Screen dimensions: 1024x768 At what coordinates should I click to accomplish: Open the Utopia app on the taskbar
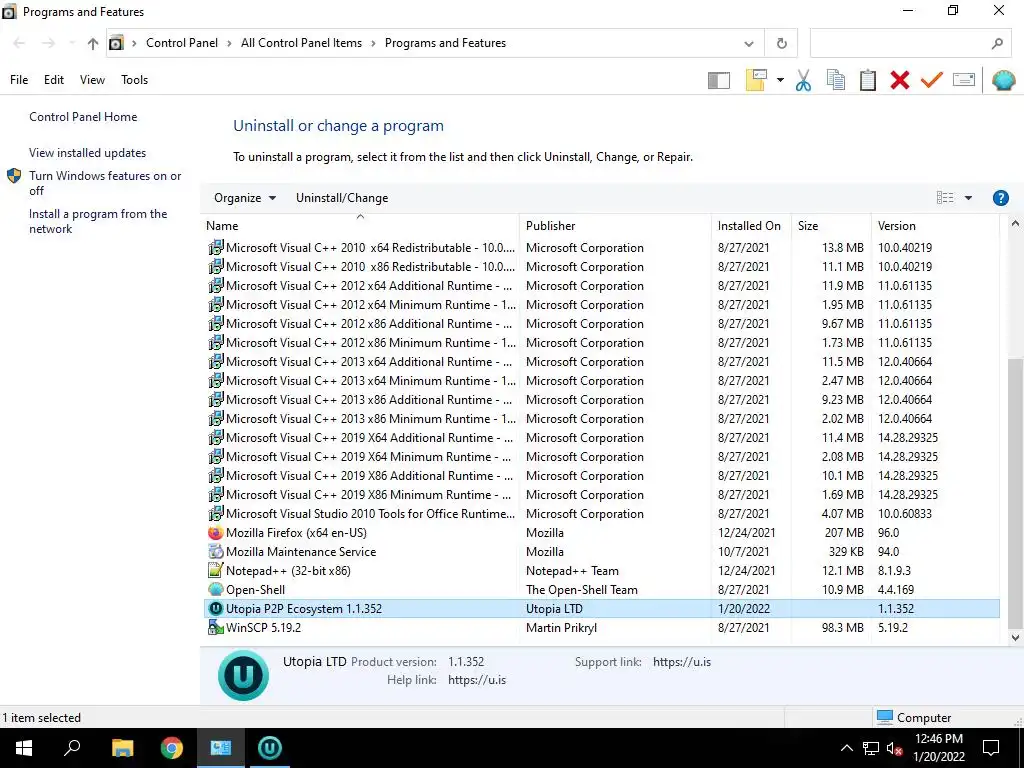270,748
